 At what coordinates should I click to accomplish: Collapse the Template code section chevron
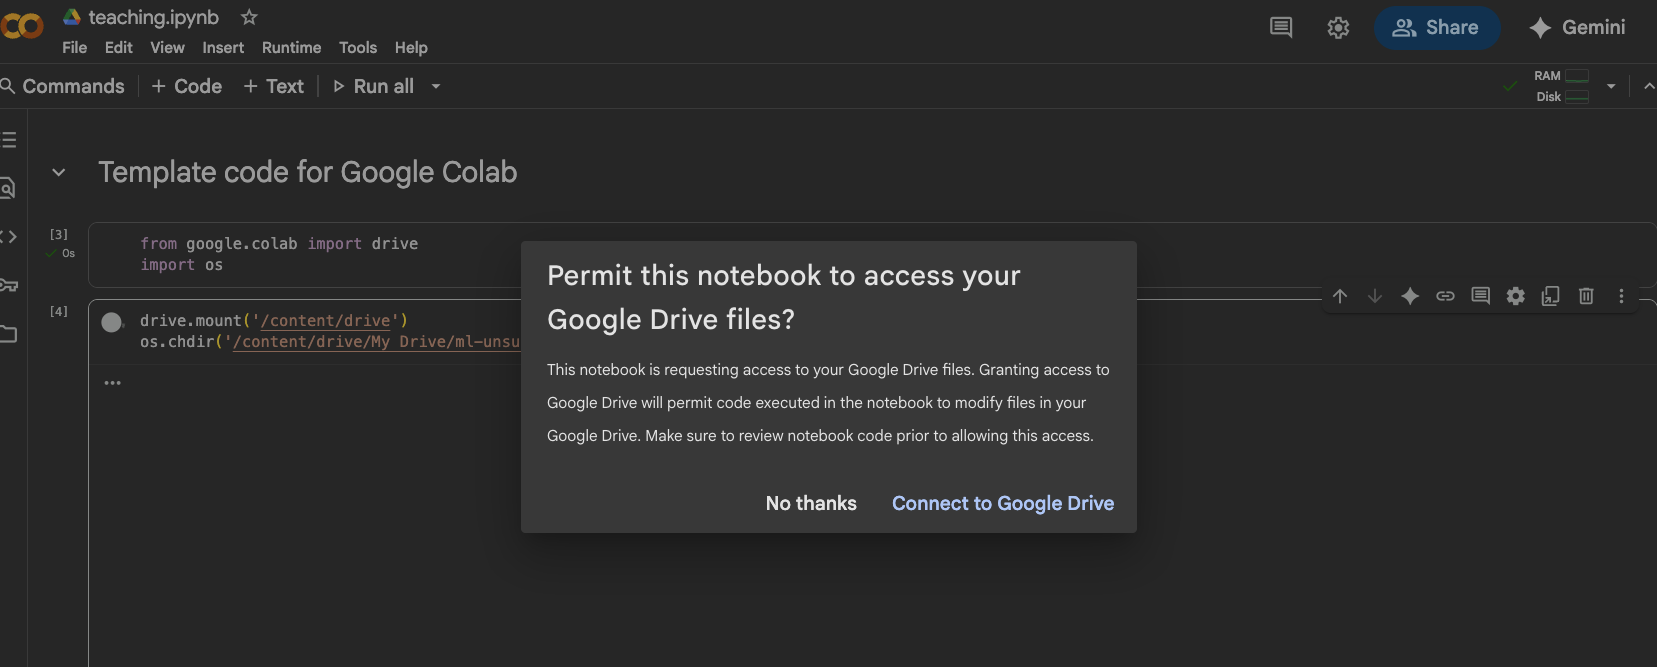click(x=59, y=173)
